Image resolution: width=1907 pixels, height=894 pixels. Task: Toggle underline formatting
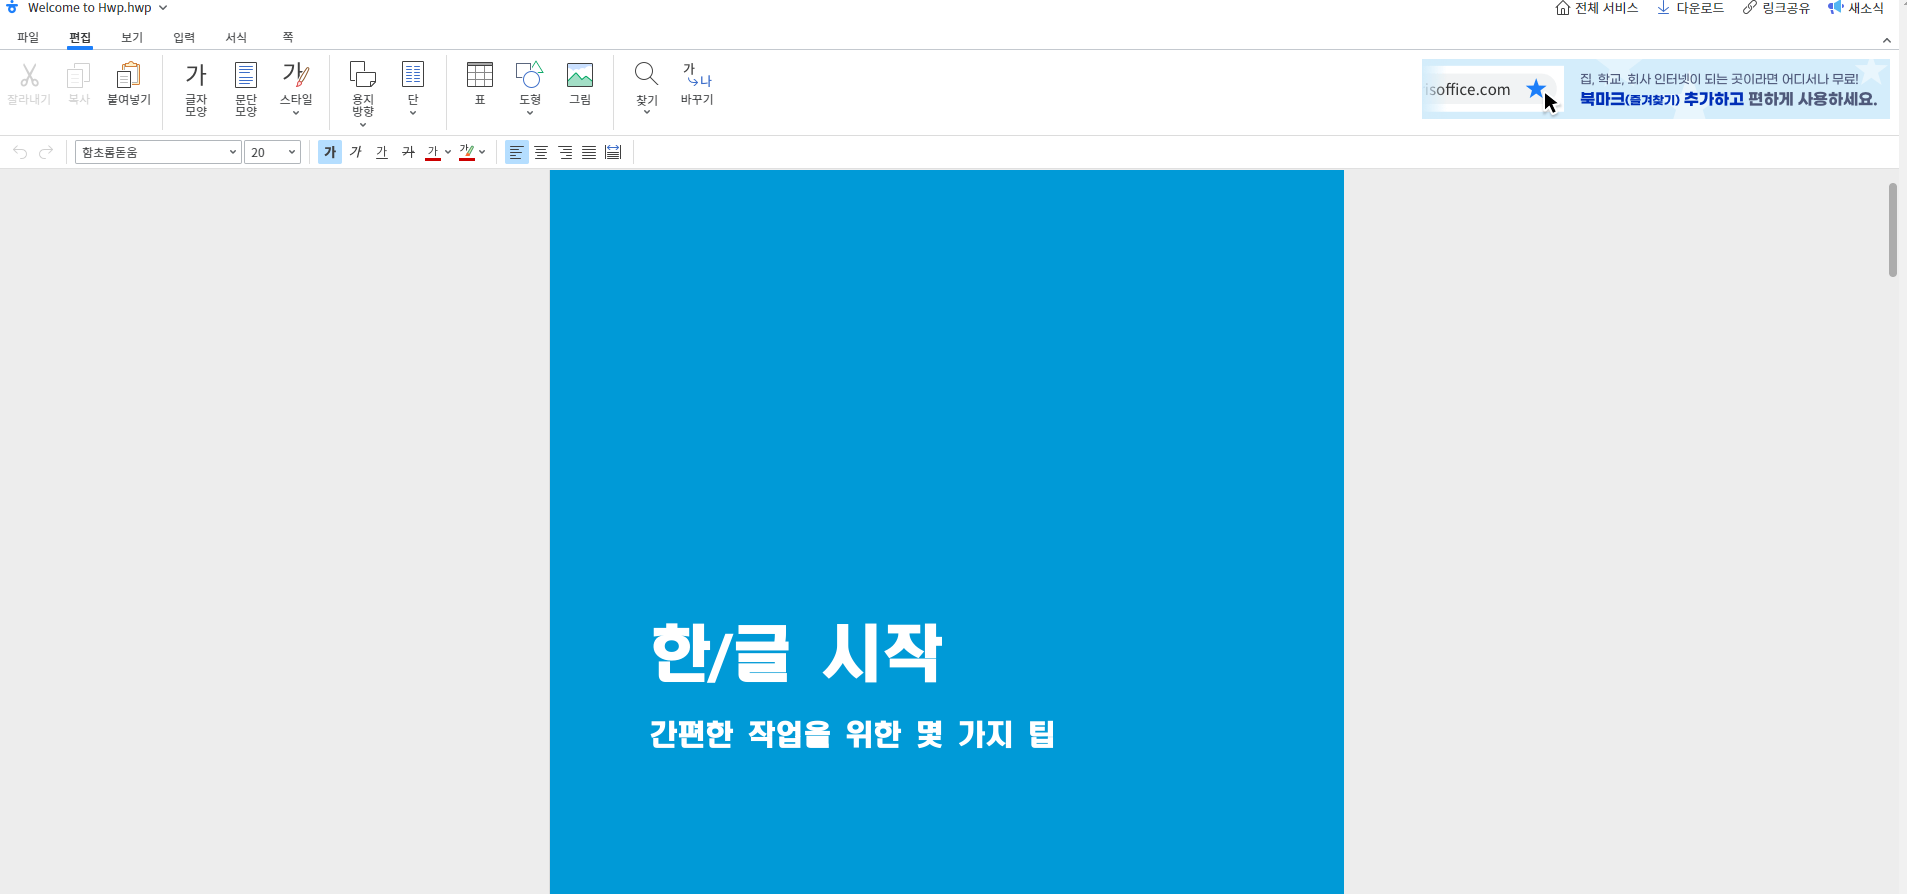pyautogui.click(x=382, y=152)
